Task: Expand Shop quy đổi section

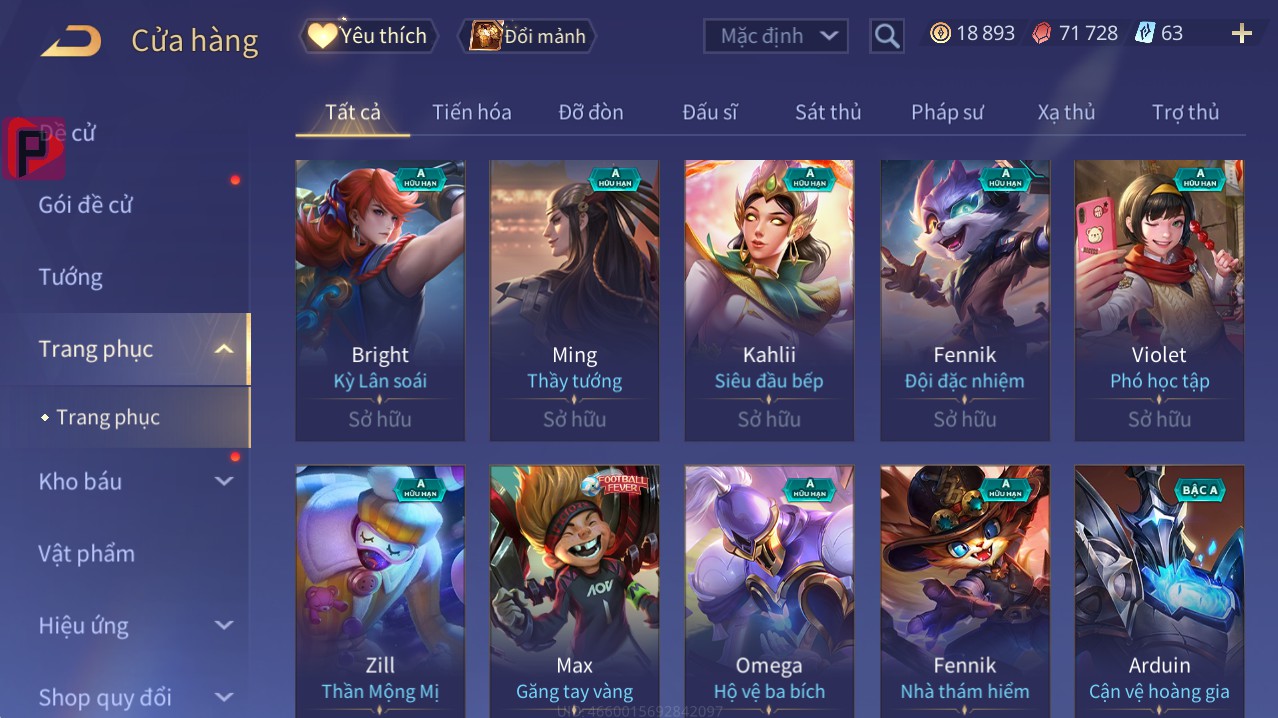Action: tap(224, 697)
